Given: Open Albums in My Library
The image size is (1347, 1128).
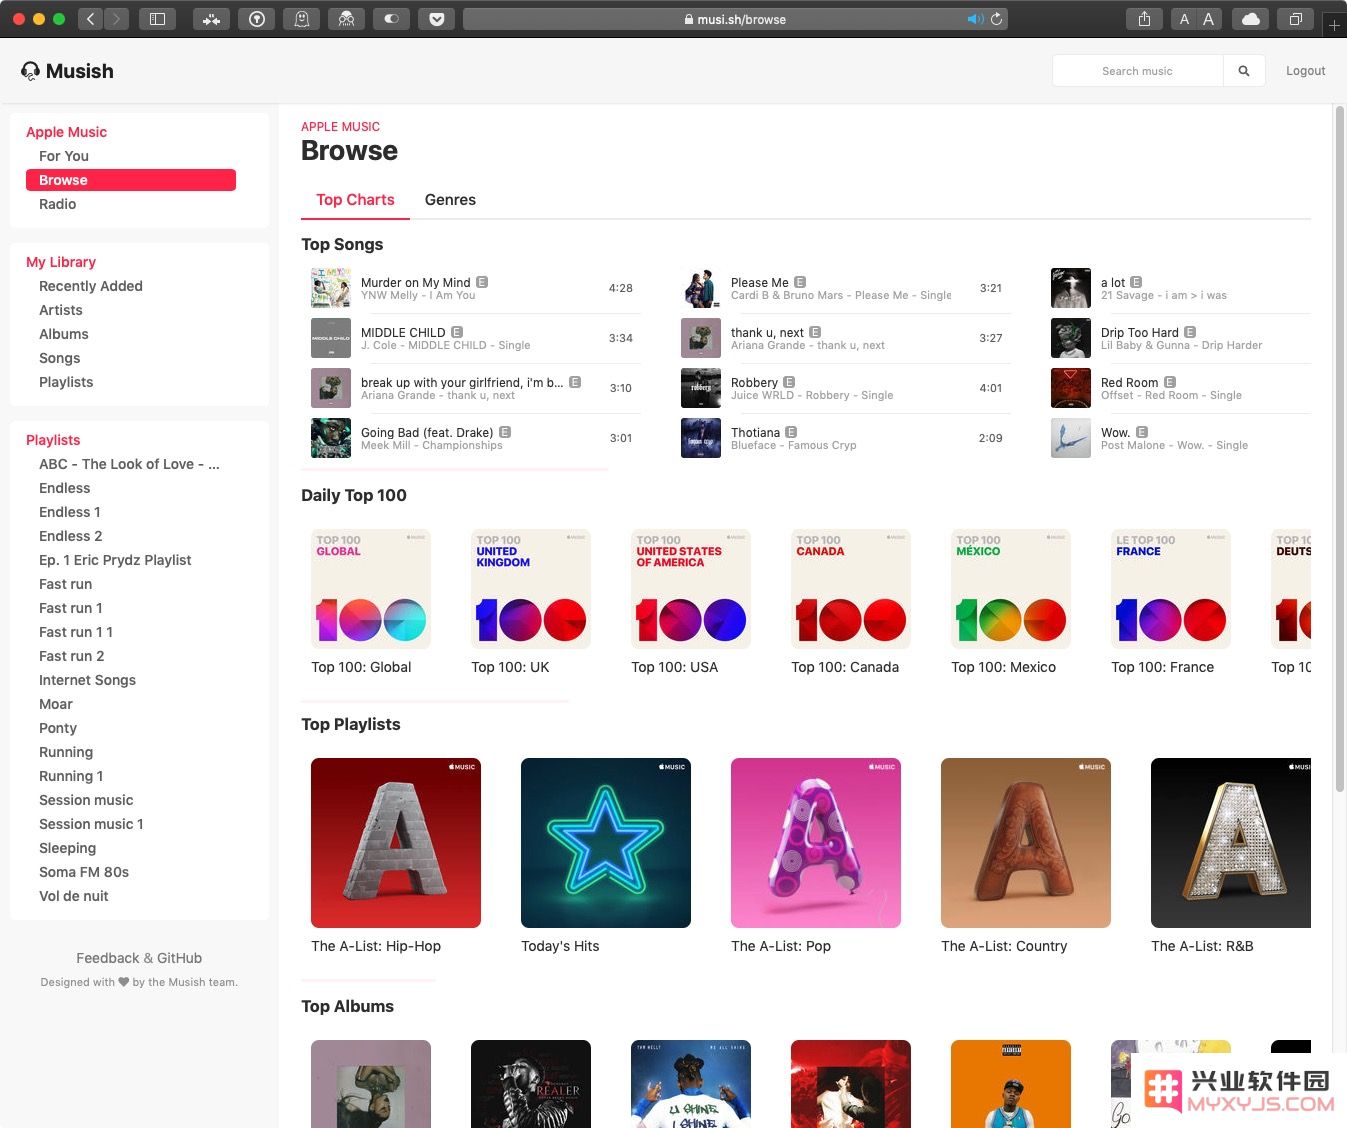Looking at the screenshot, I should pyautogui.click(x=64, y=334).
